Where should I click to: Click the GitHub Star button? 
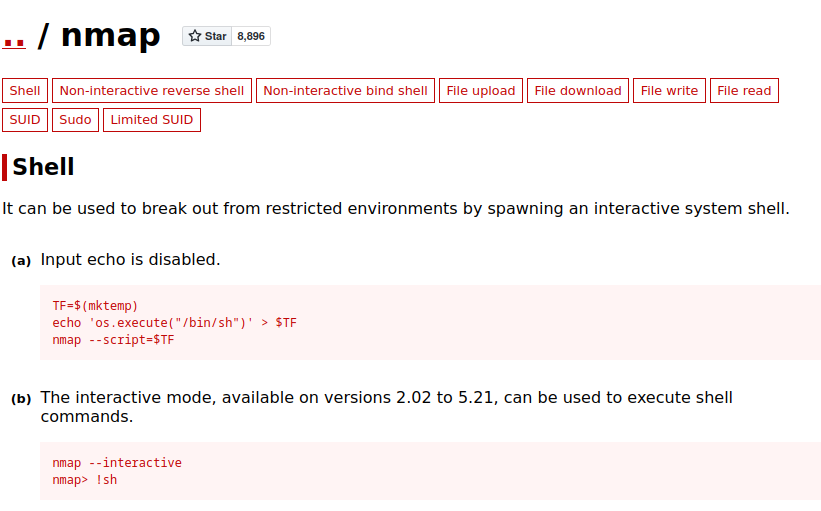point(207,36)
